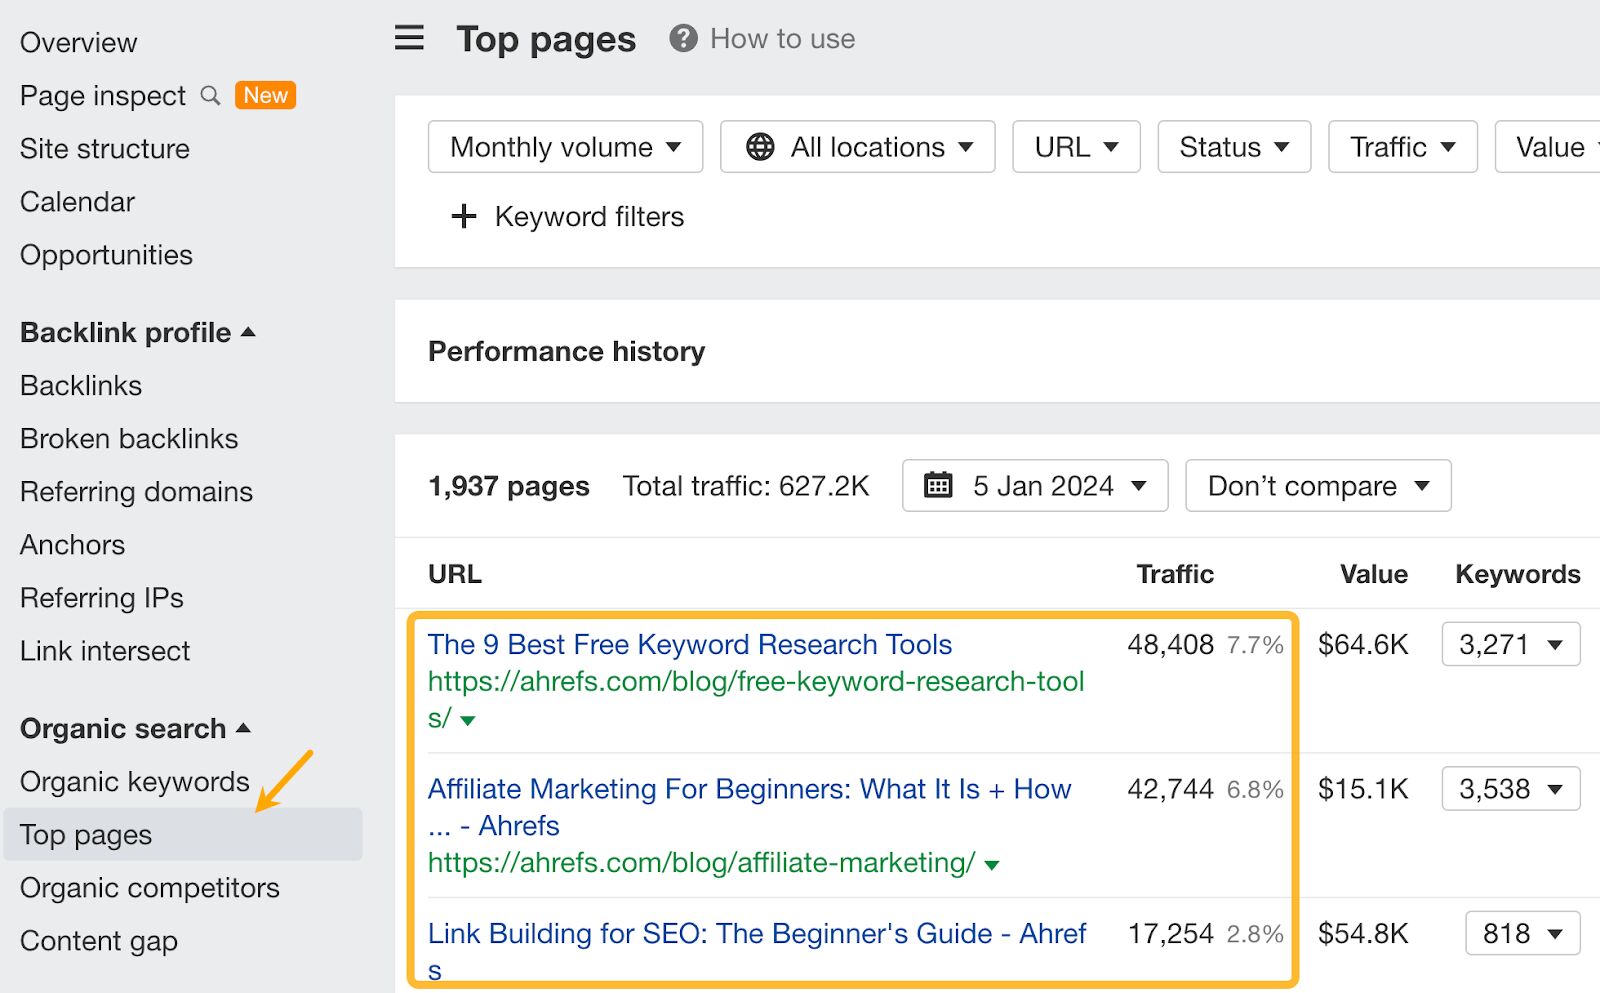Viewport: 1600px width, 993px height.
Task: Open the Don't compare dropdown
Action: tap(1317, 485)
